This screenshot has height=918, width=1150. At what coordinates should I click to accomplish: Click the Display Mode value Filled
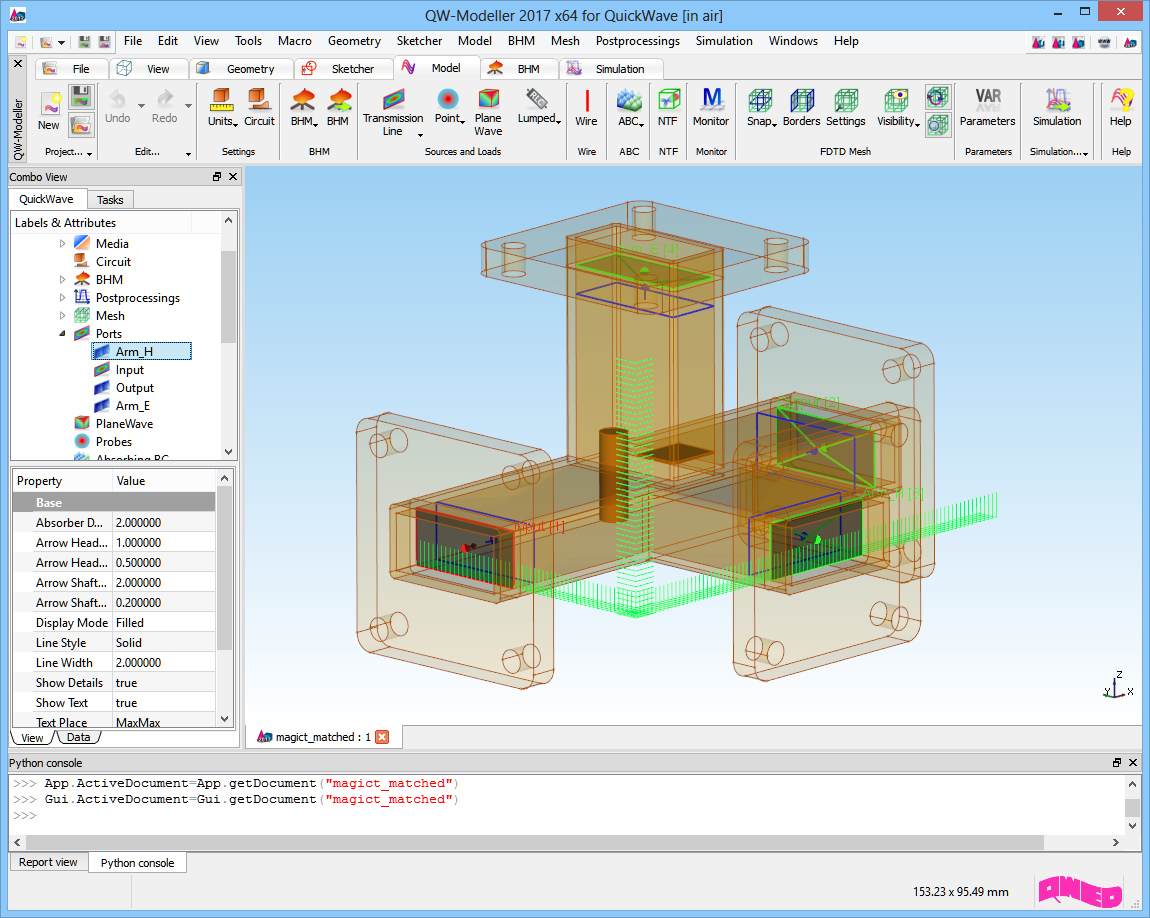(164, 623)
